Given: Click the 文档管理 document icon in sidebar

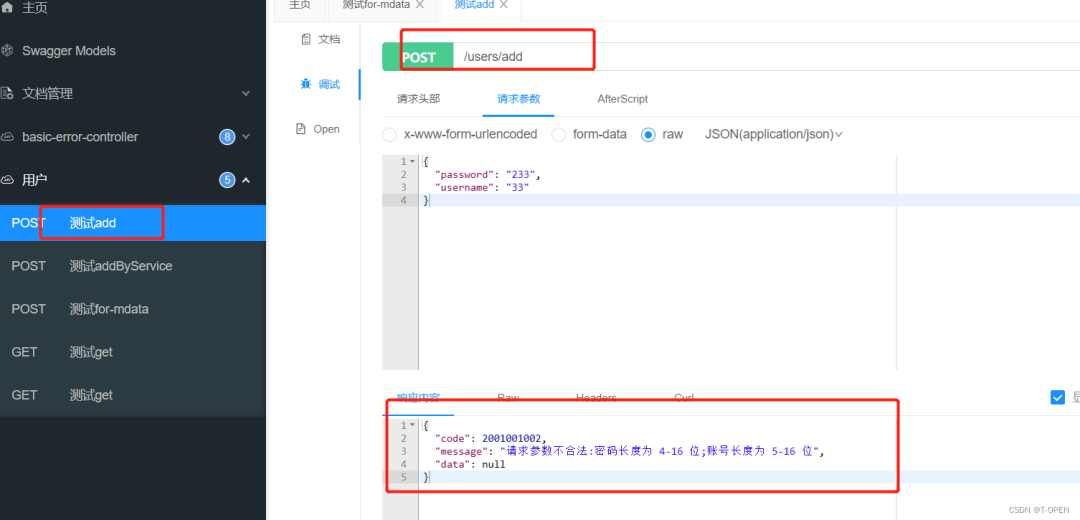Looking at the screenshot, I should 8,94.
